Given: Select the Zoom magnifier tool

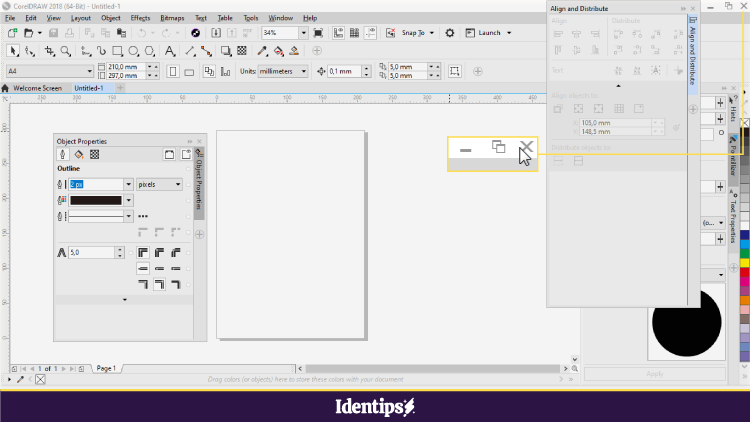Looking at the screenshot, I should 66,51.
